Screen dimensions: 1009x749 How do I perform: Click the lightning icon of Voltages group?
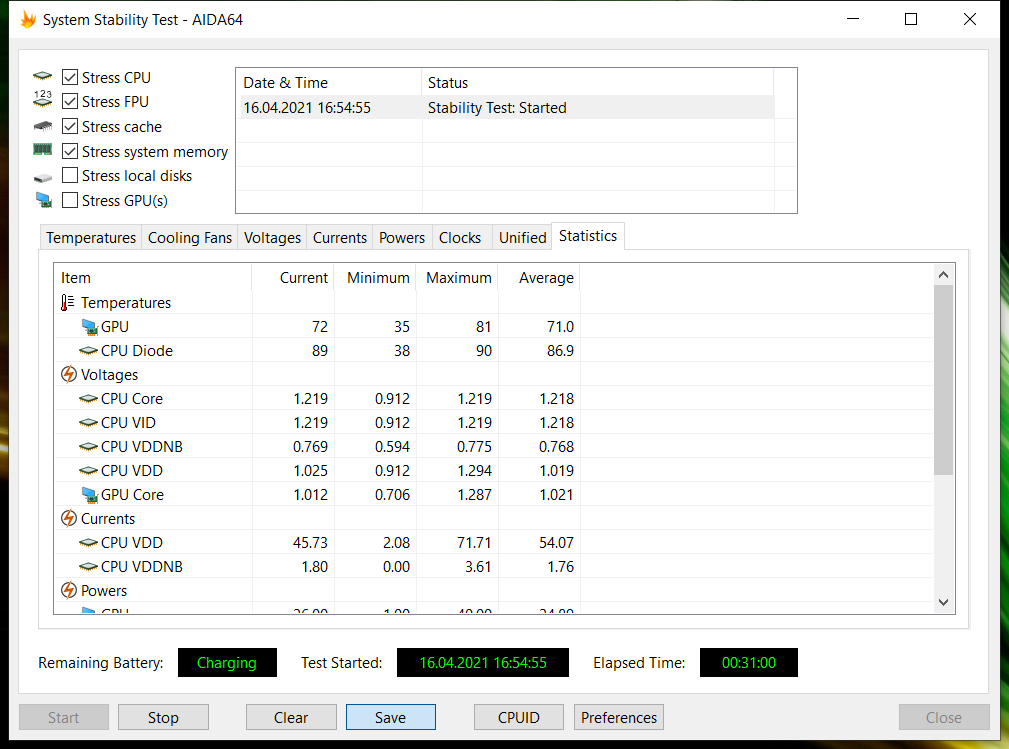click(69, 374)
